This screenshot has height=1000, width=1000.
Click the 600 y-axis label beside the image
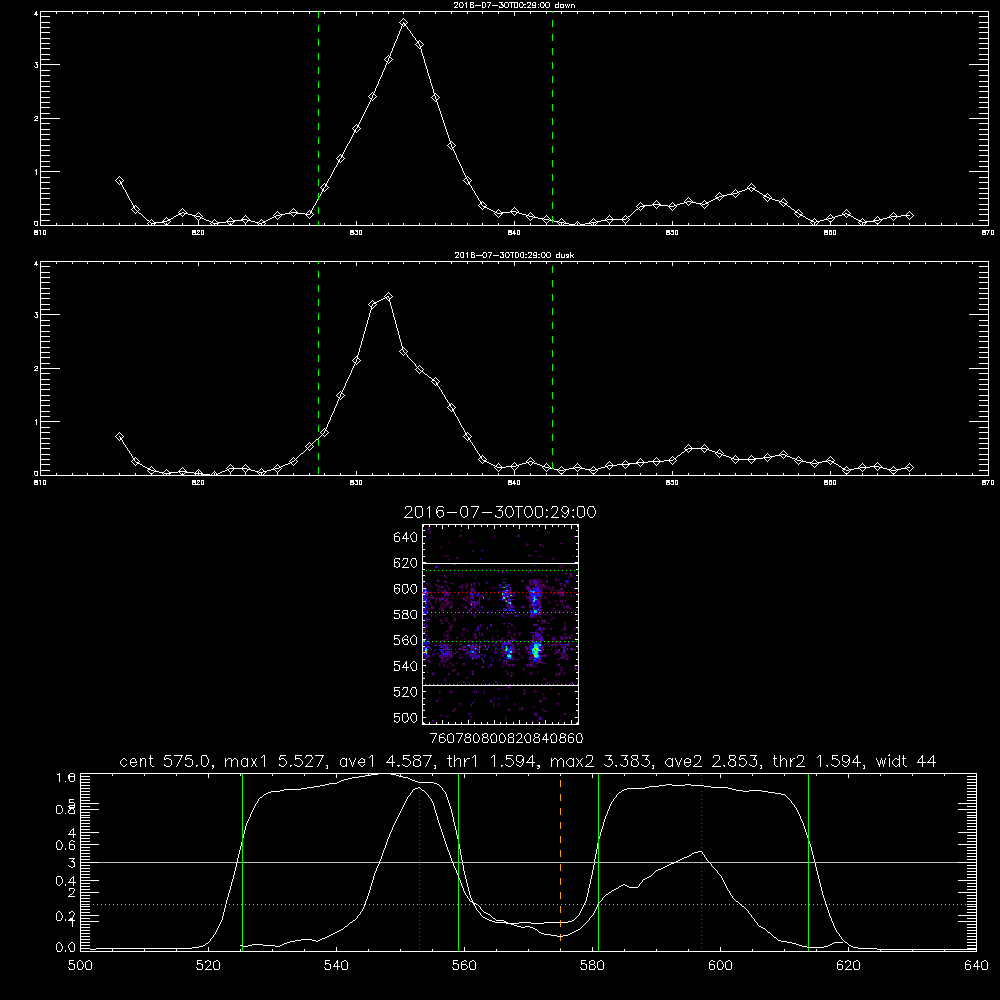(x=406, y=589)
